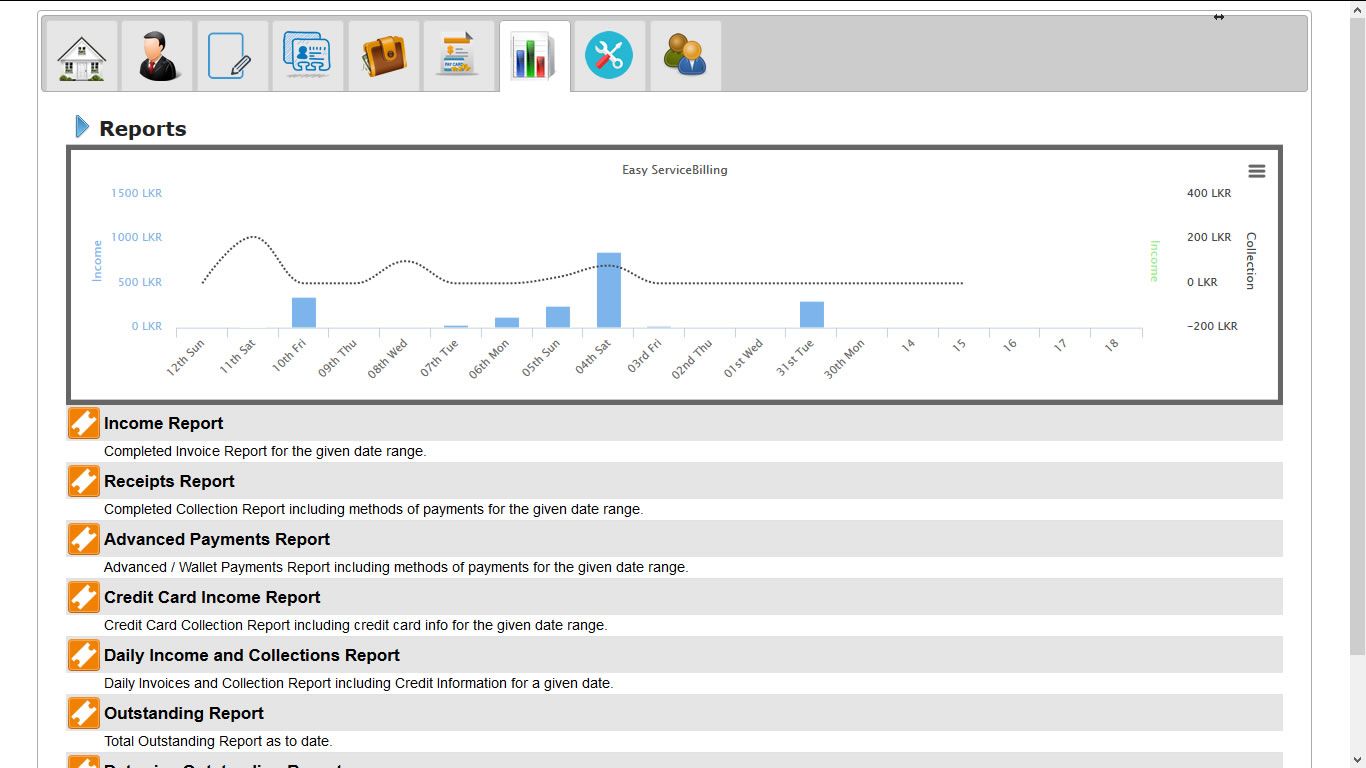This screenshot has width=1366, height=768.
Task: Click the 08th Wed axis label
Action: [x=388, y=359]
